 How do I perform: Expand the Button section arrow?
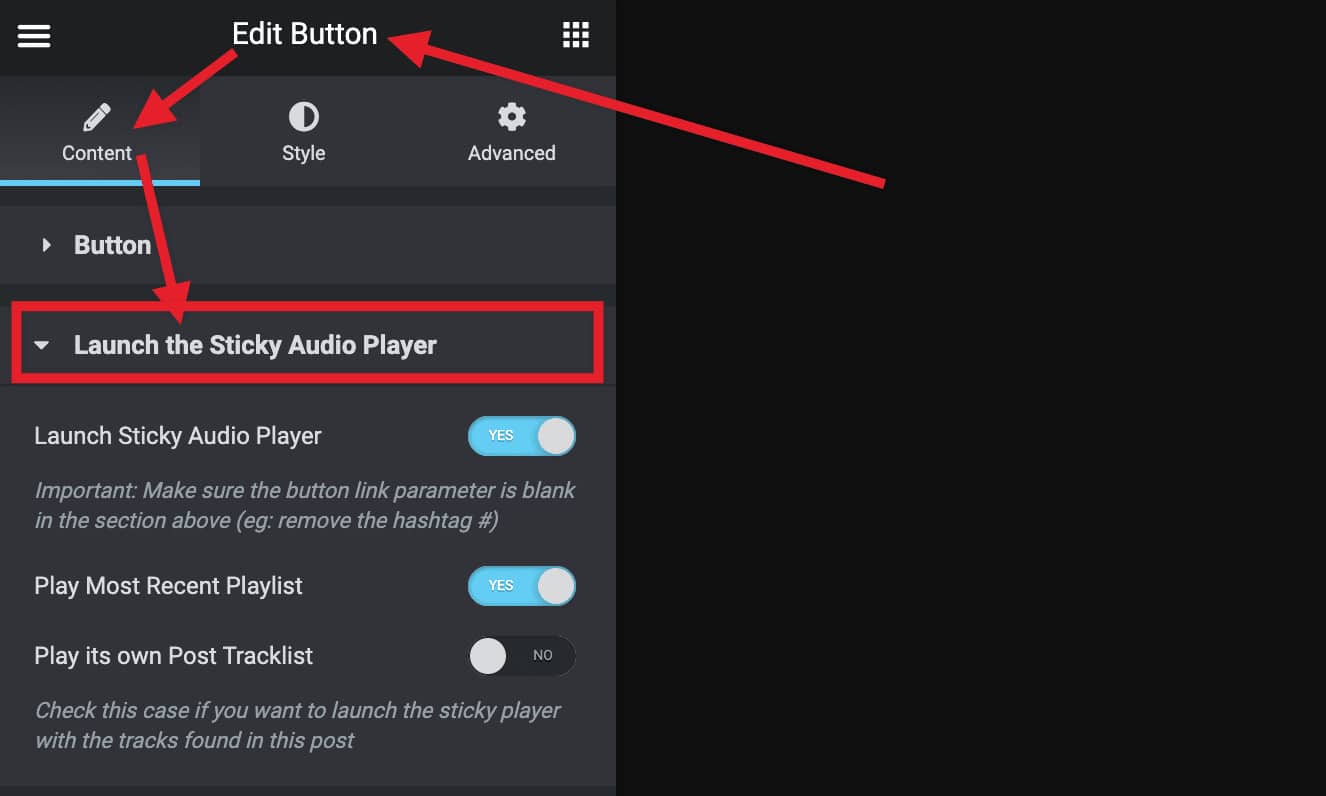(x=46, y=245)
